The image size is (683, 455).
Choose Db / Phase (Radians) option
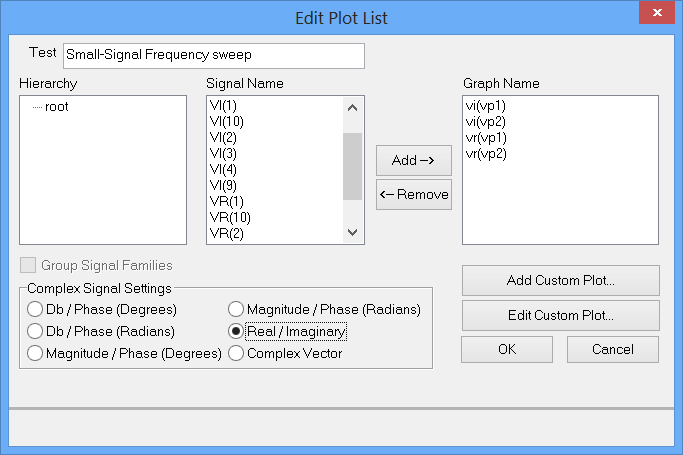tap(35, 331)
